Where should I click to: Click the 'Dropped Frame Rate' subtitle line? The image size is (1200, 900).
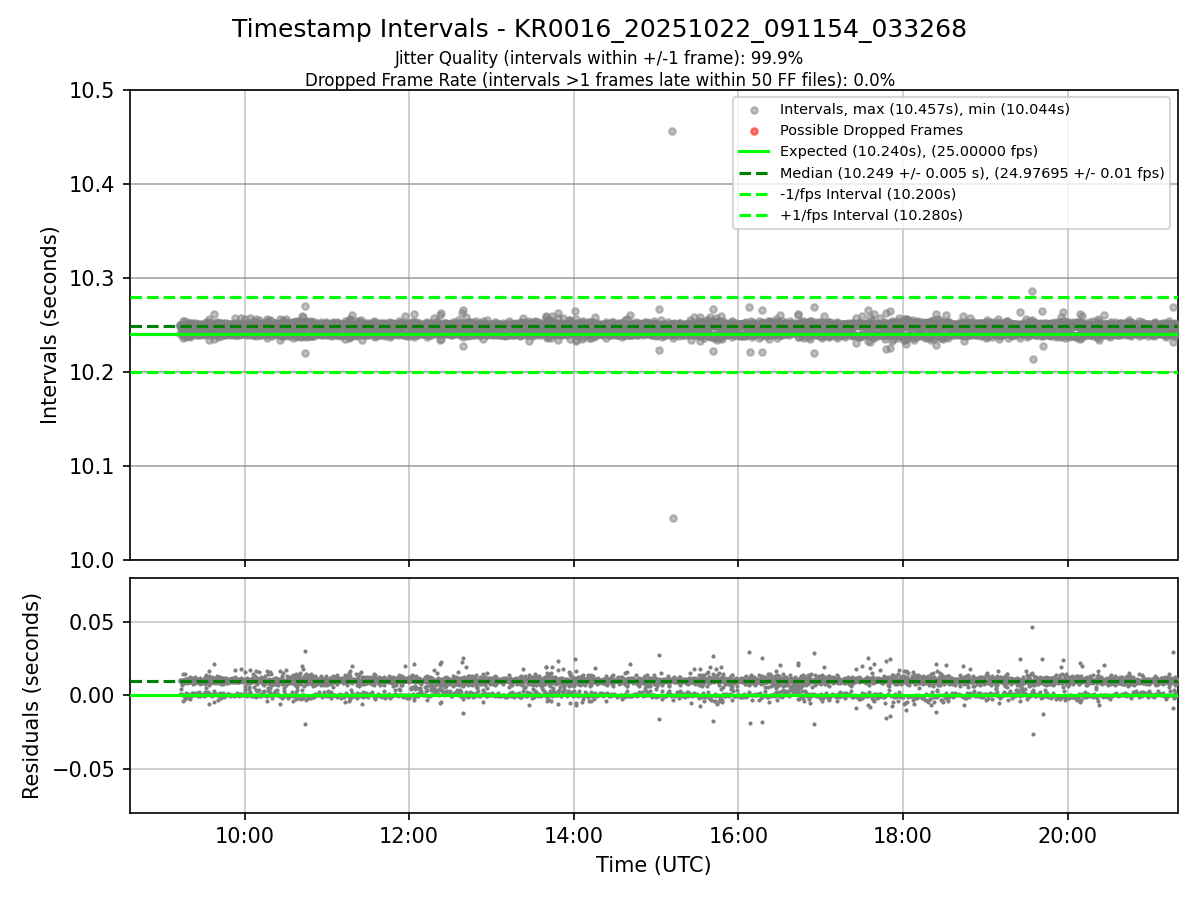click(599, 80)
